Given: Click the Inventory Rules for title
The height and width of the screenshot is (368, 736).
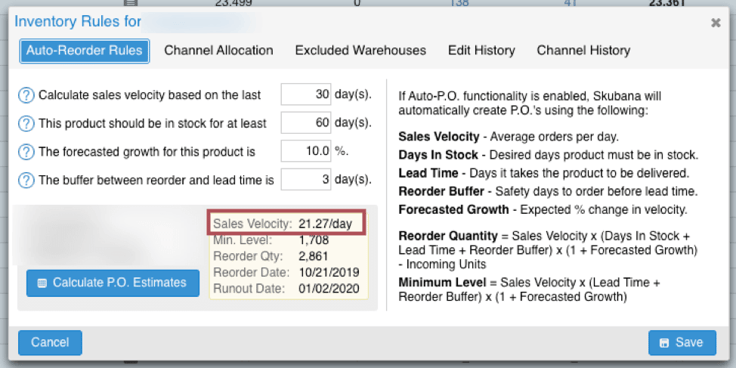Looking at the screenshot, I should tap(77, 22).
